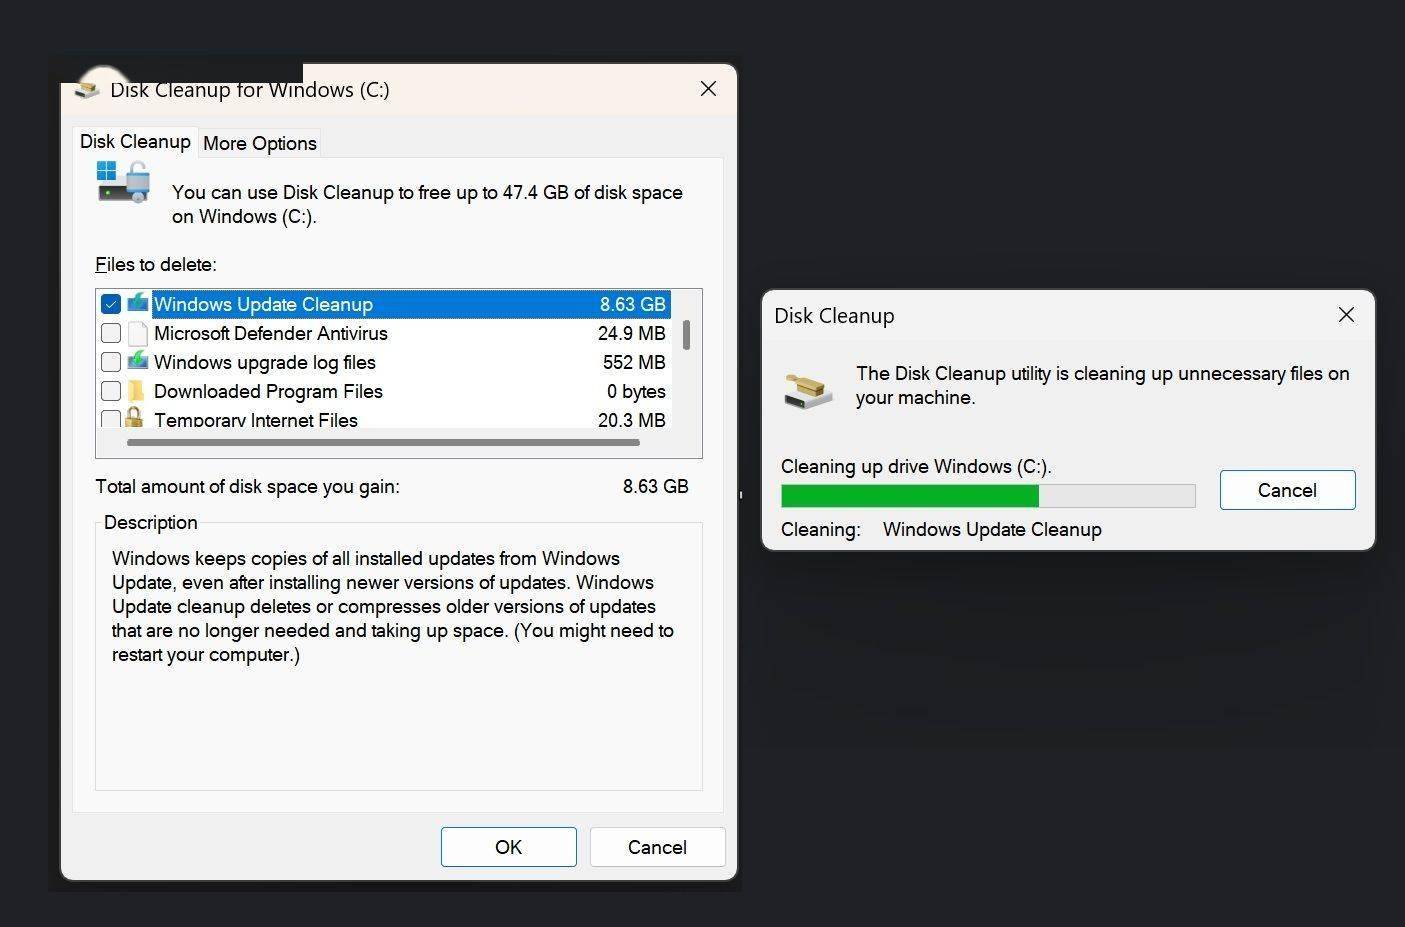Click the Microsoft Defender Antivirus file icon

pyautogui.click(x=138, y=333)
